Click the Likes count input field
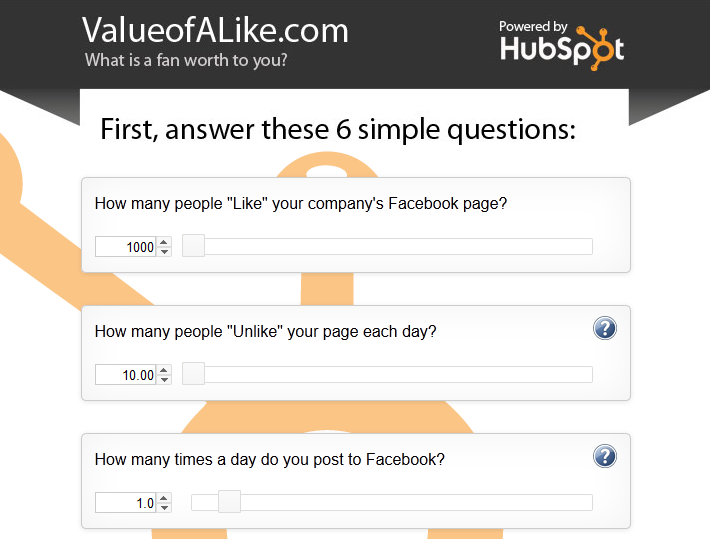Viewport: 710px width, 539px height. (x=126, y=247)
